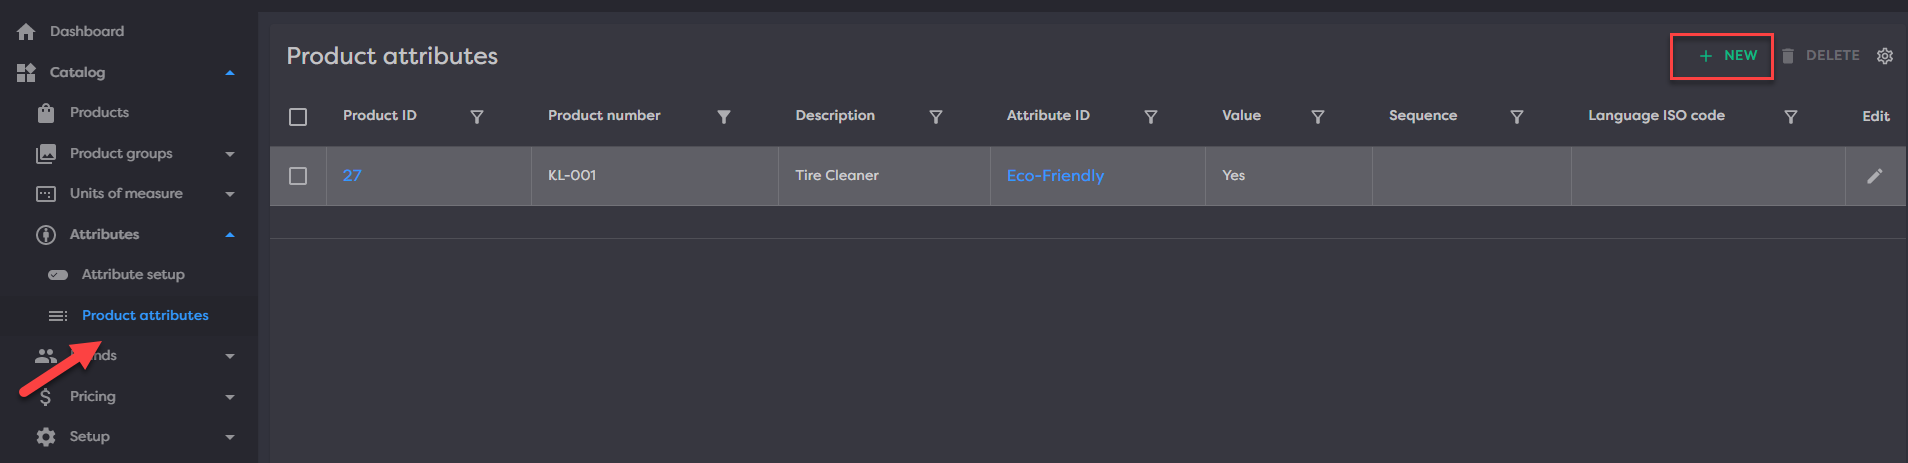1908x463 pixels.
Task: Click the pencil edit icon for row 27
Action: 1874,176
